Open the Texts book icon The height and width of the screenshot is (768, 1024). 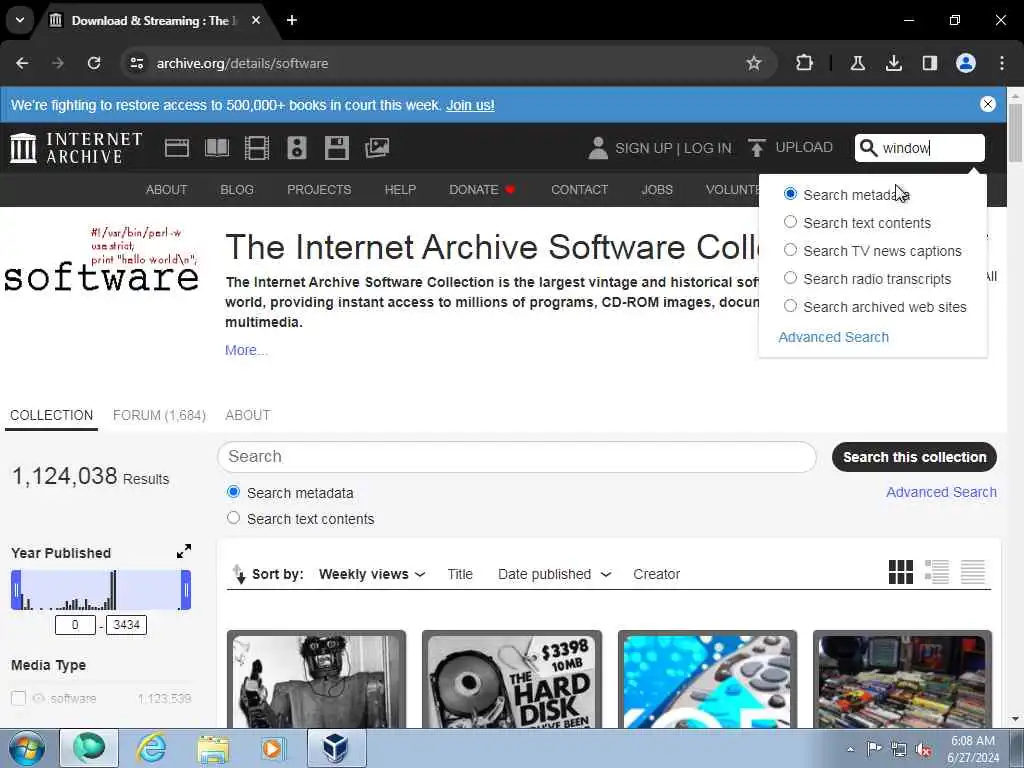pyautogui.click(x=217, y=148)
